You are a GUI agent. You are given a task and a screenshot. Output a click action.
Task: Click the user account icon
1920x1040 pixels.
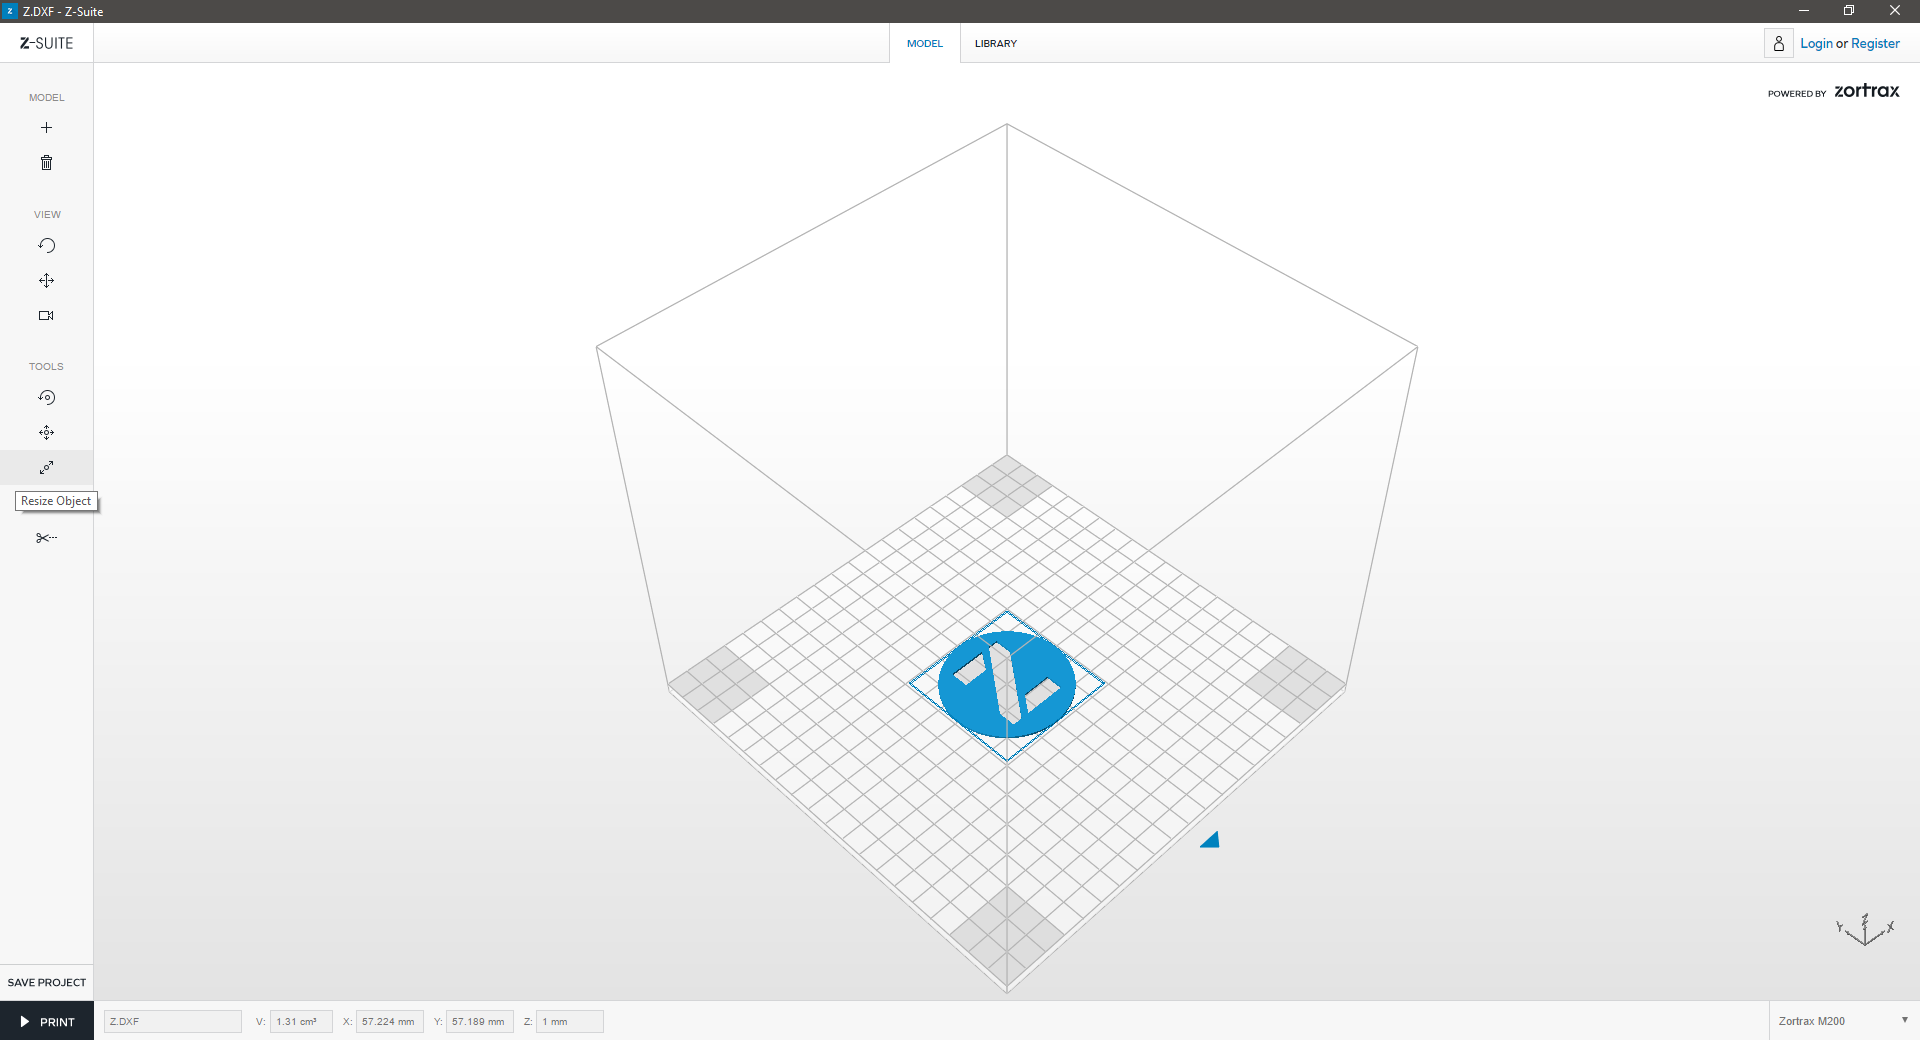1778,44
